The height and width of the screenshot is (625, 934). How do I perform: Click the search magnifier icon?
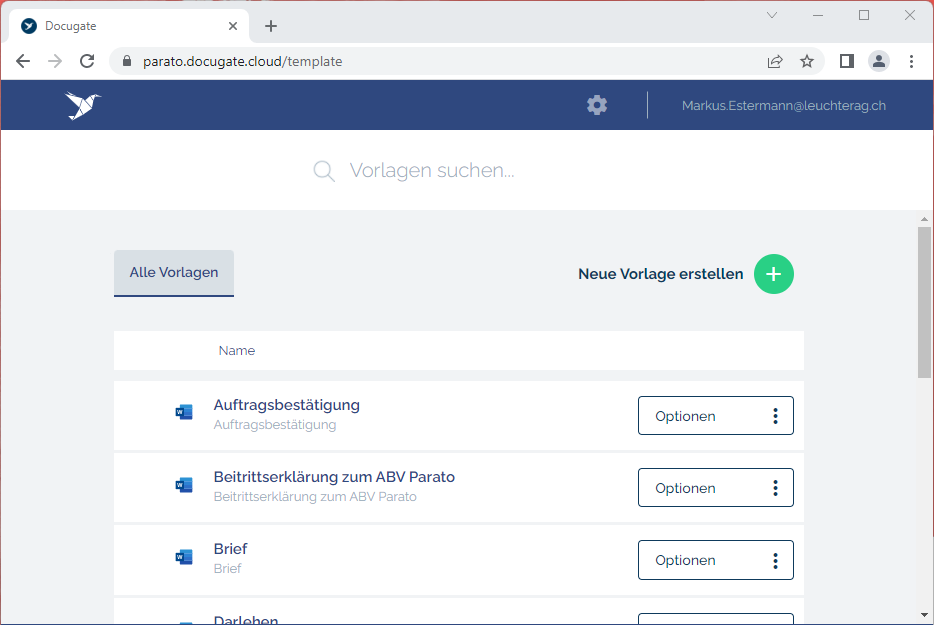tap(324, 171)
